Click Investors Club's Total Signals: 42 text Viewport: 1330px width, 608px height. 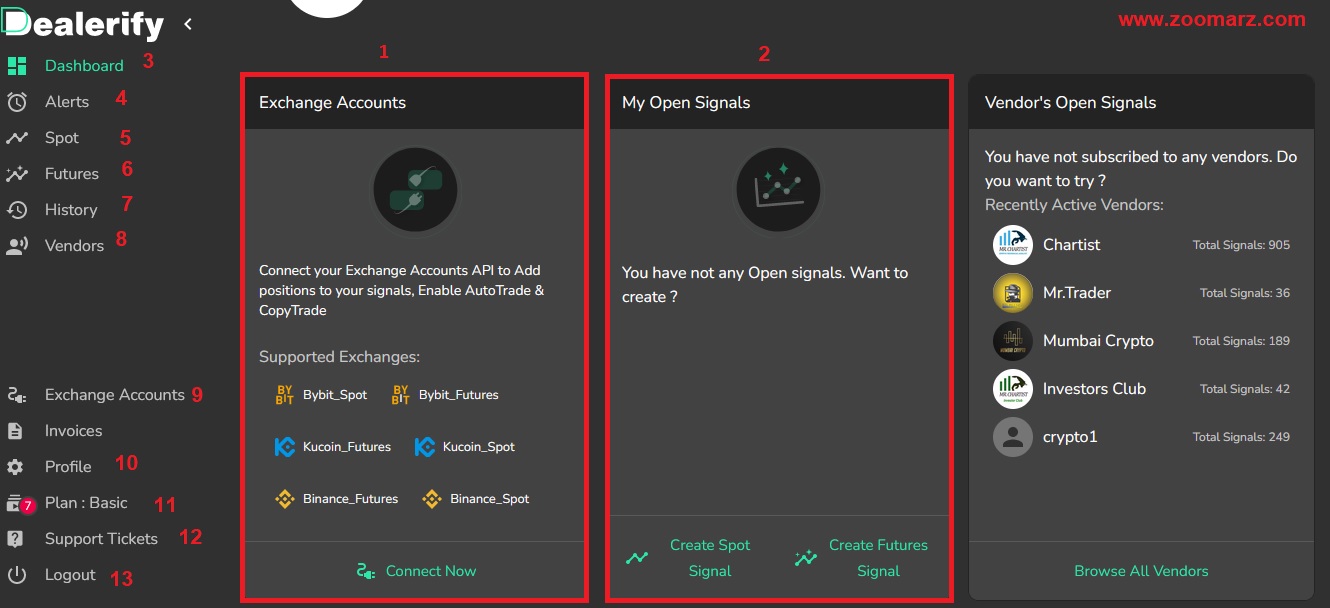tap(1245, 389)
